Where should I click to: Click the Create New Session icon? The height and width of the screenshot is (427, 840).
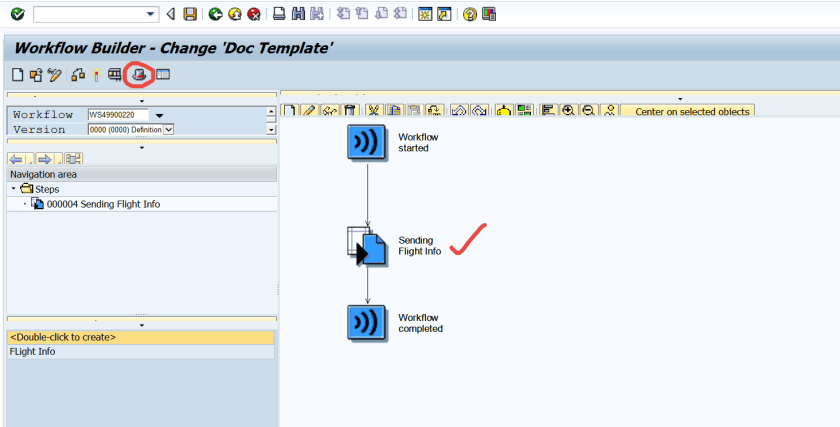tap(425, 14)
